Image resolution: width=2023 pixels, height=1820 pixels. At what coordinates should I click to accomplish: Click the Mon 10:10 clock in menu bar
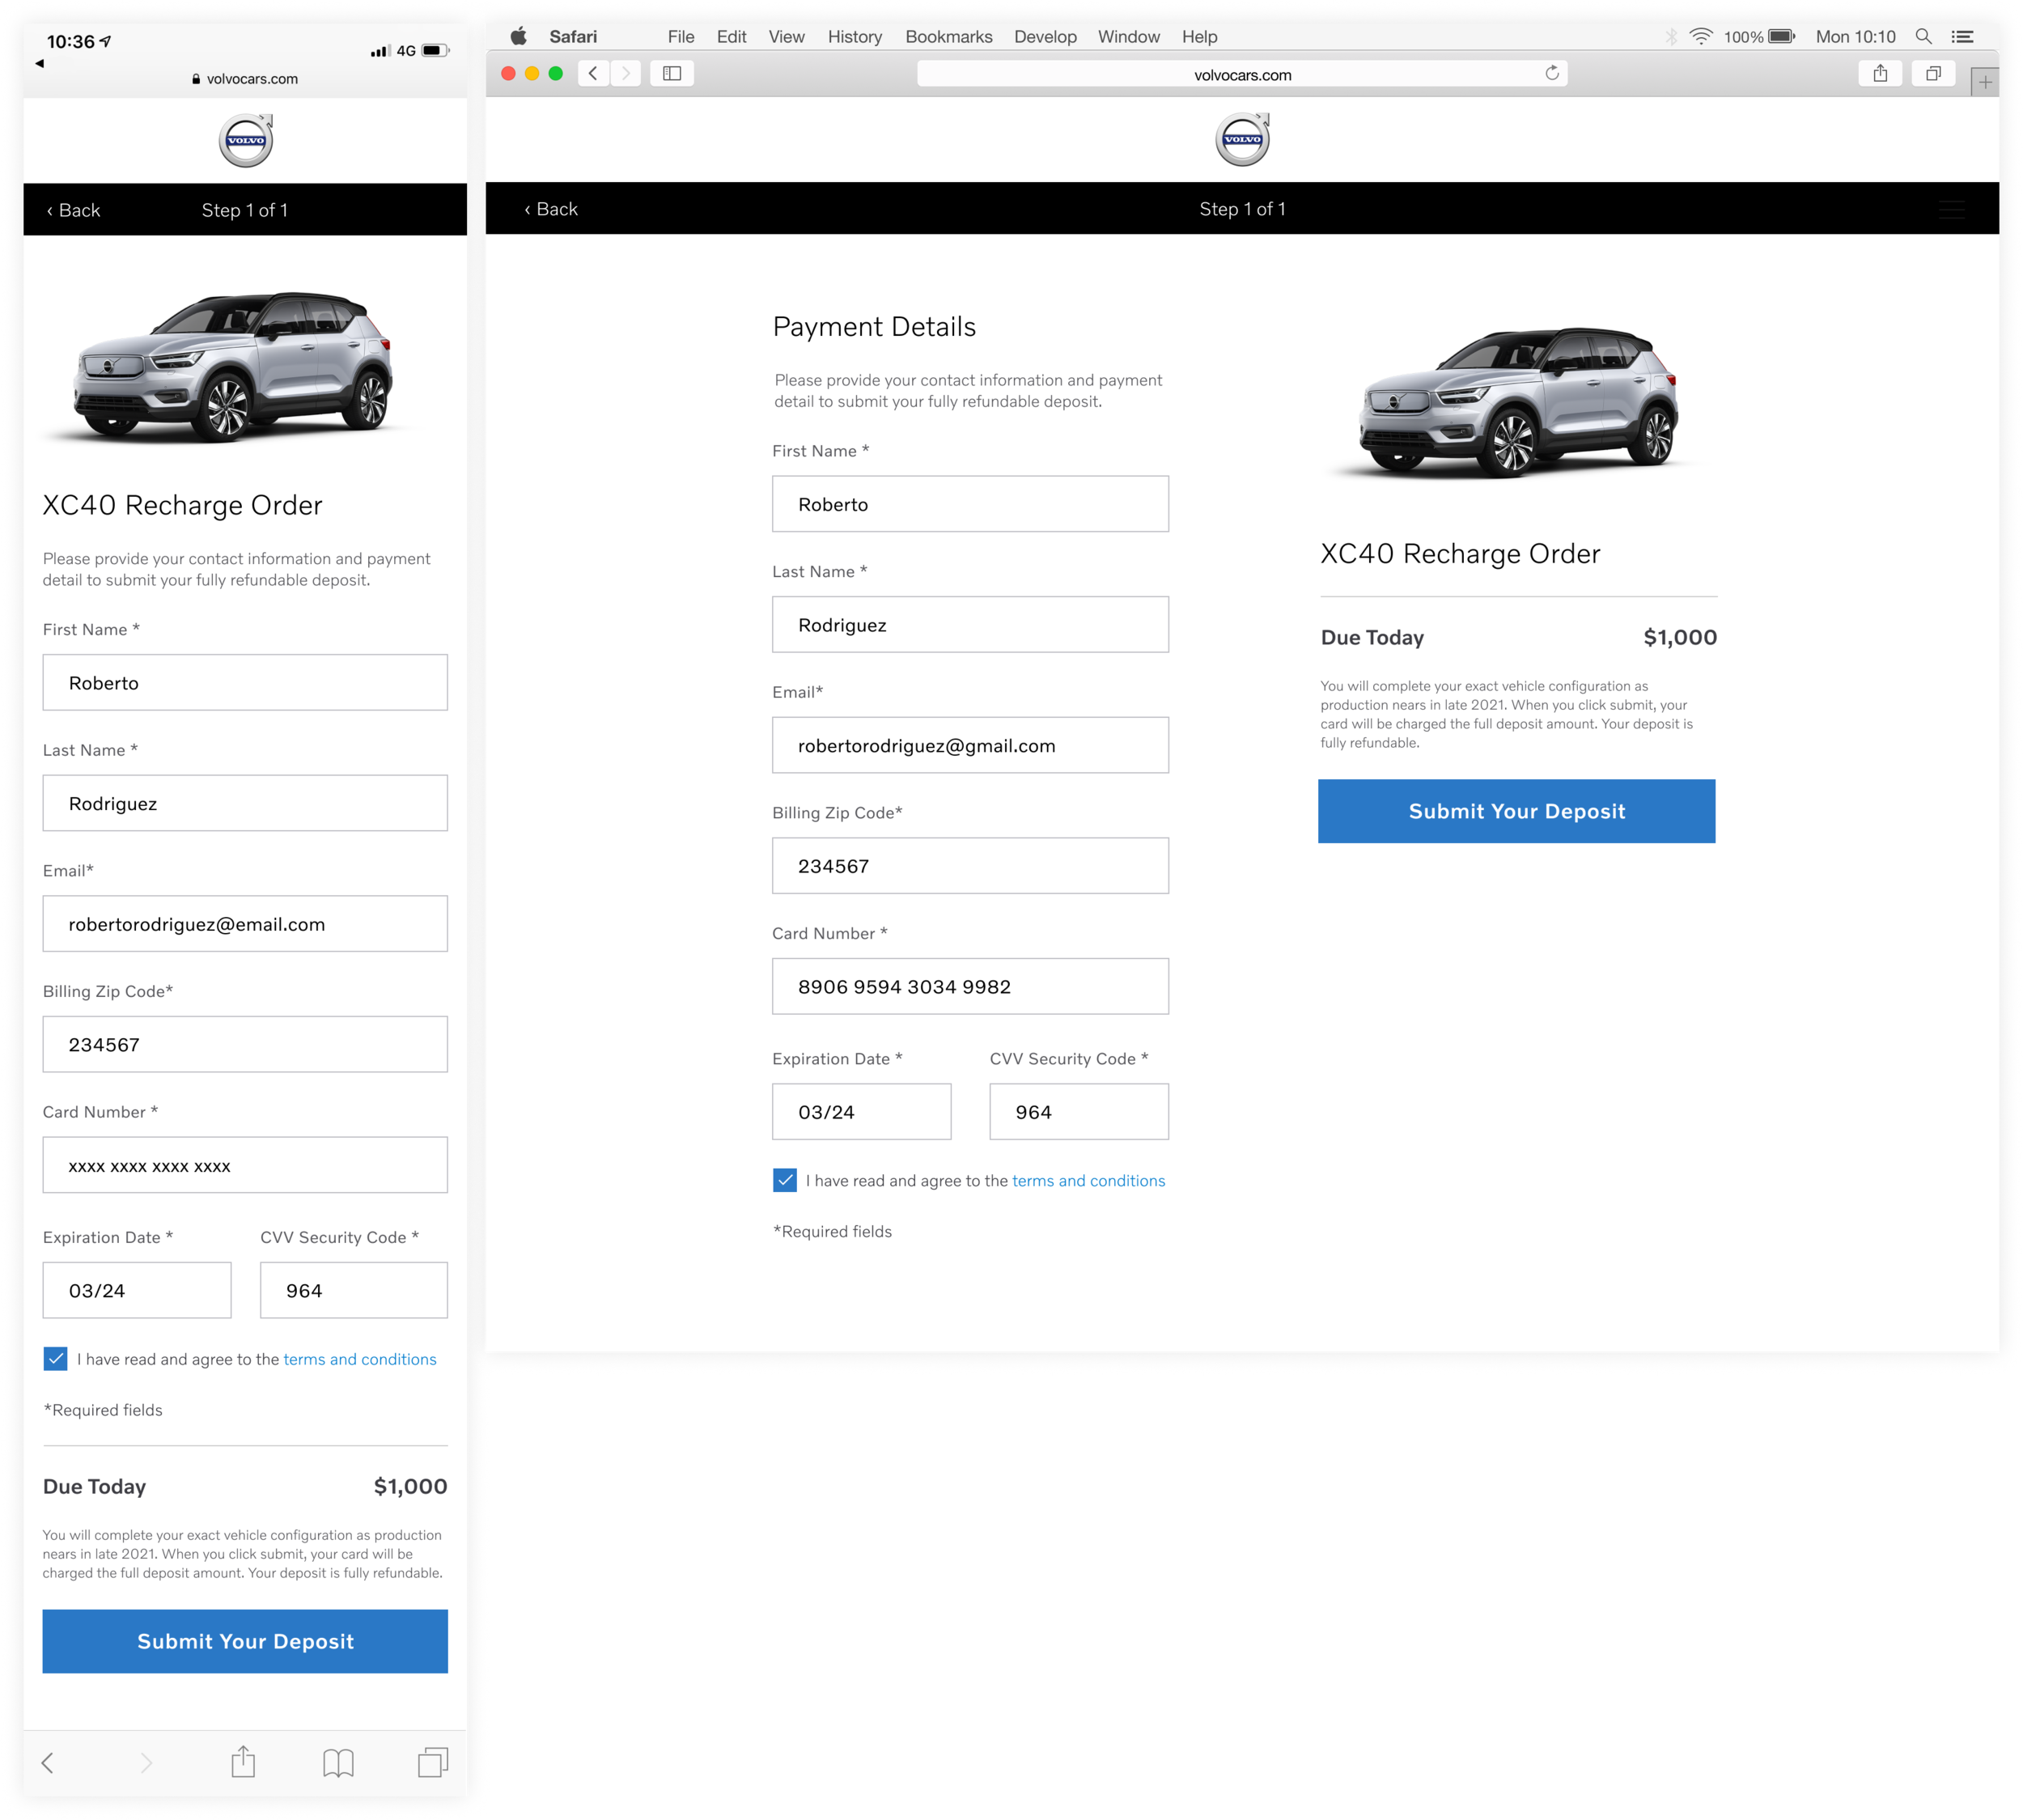click(1855, 37)
